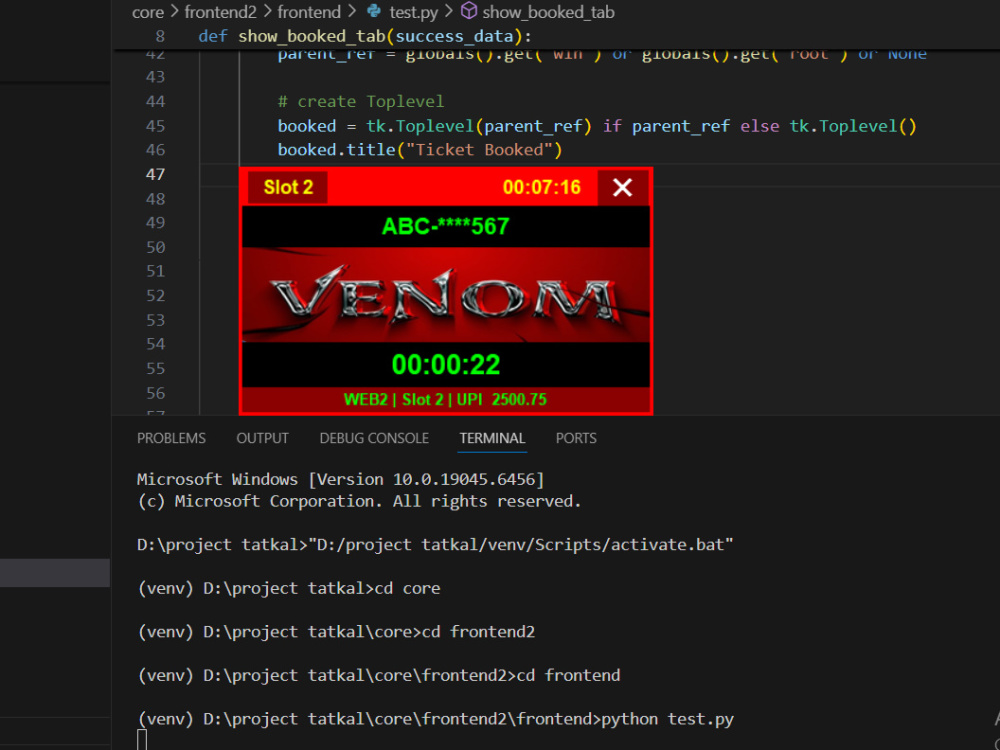Screen dimensions: 1000x750
Task: Click line number 47 in the gutter
Action: (155, 174)
